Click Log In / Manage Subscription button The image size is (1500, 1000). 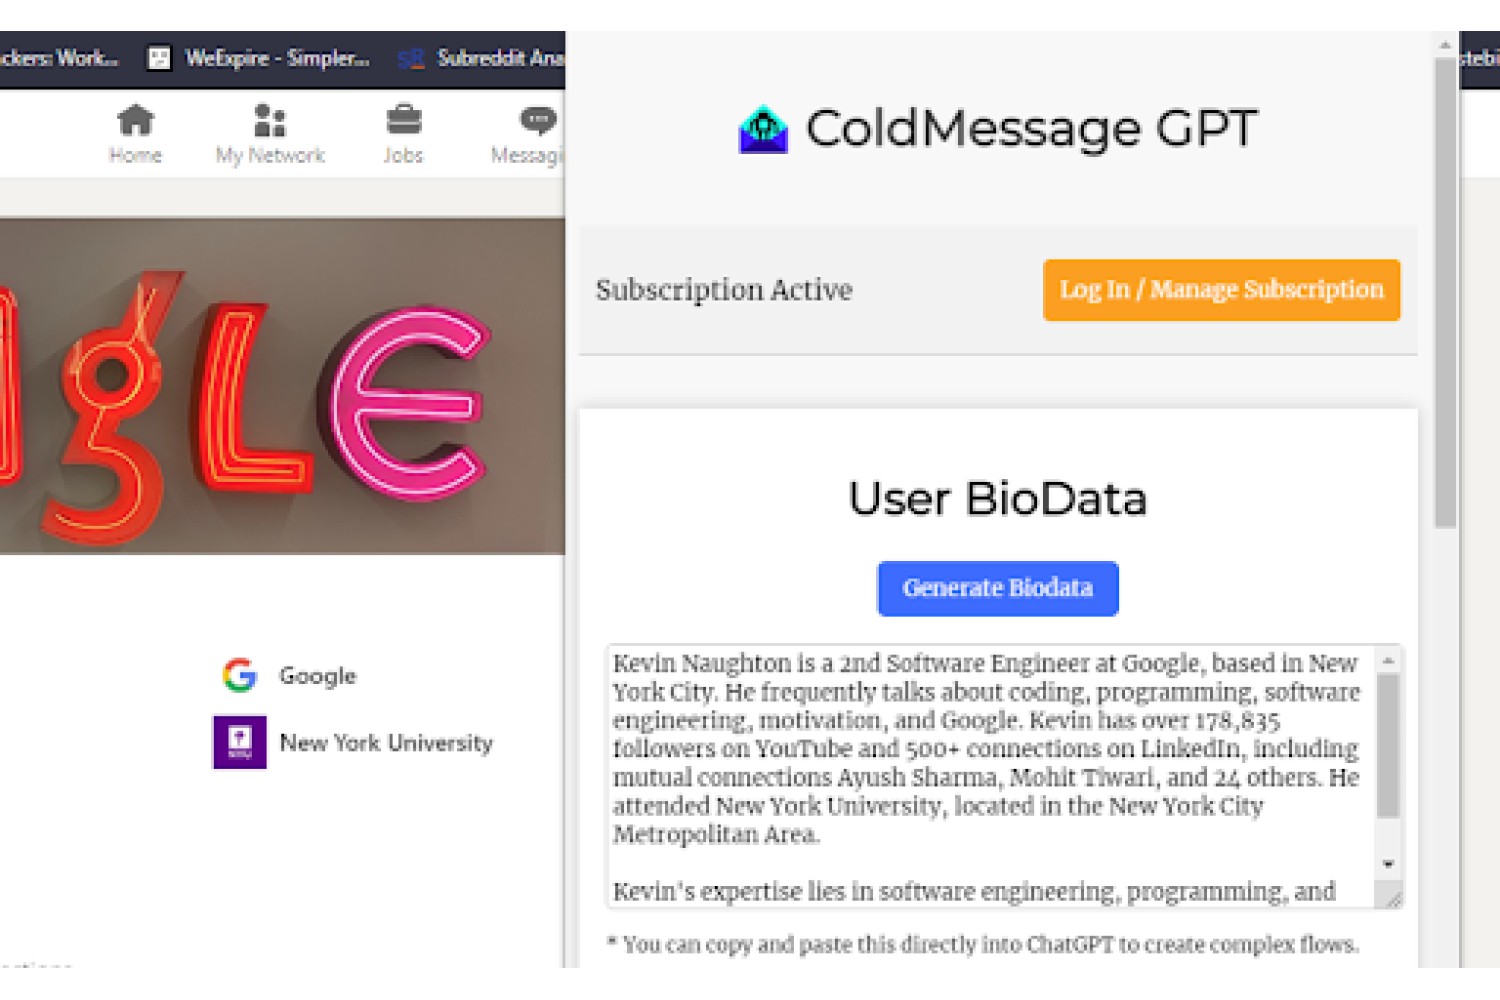pyautogui.click(x=1221, y=290)
